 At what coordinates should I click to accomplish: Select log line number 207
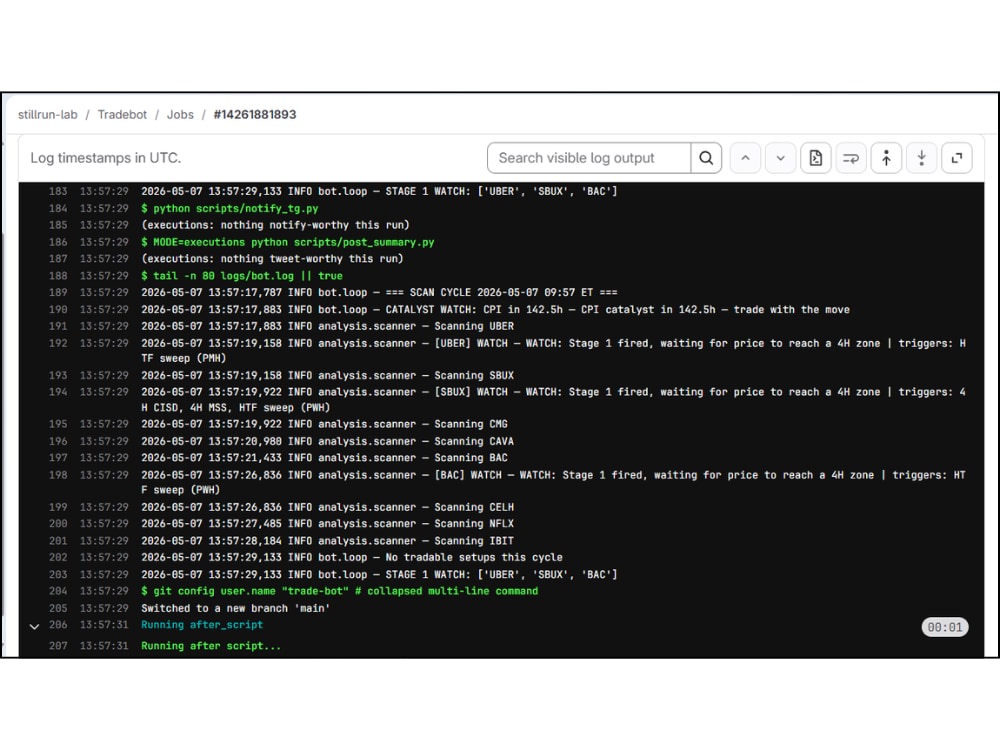tap(58, 646)
